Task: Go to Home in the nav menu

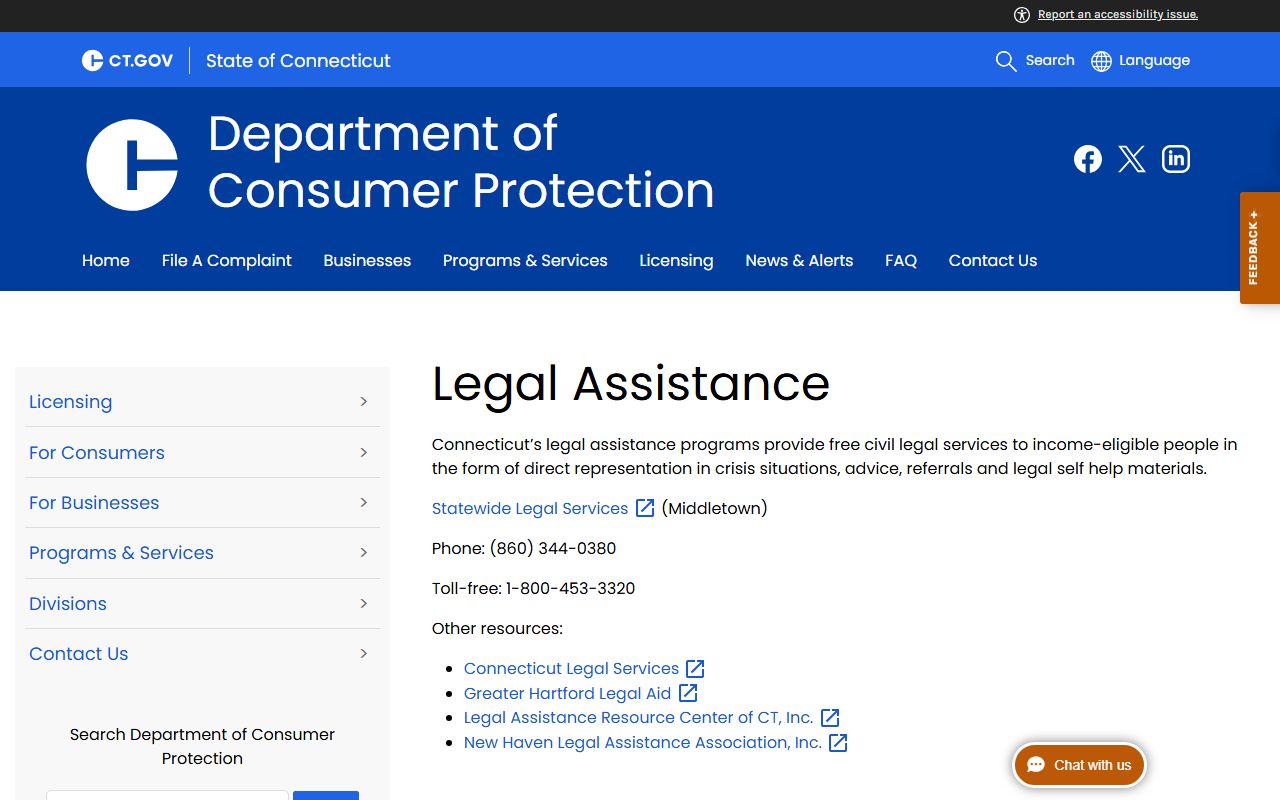Action: click(x=106, y=260)
